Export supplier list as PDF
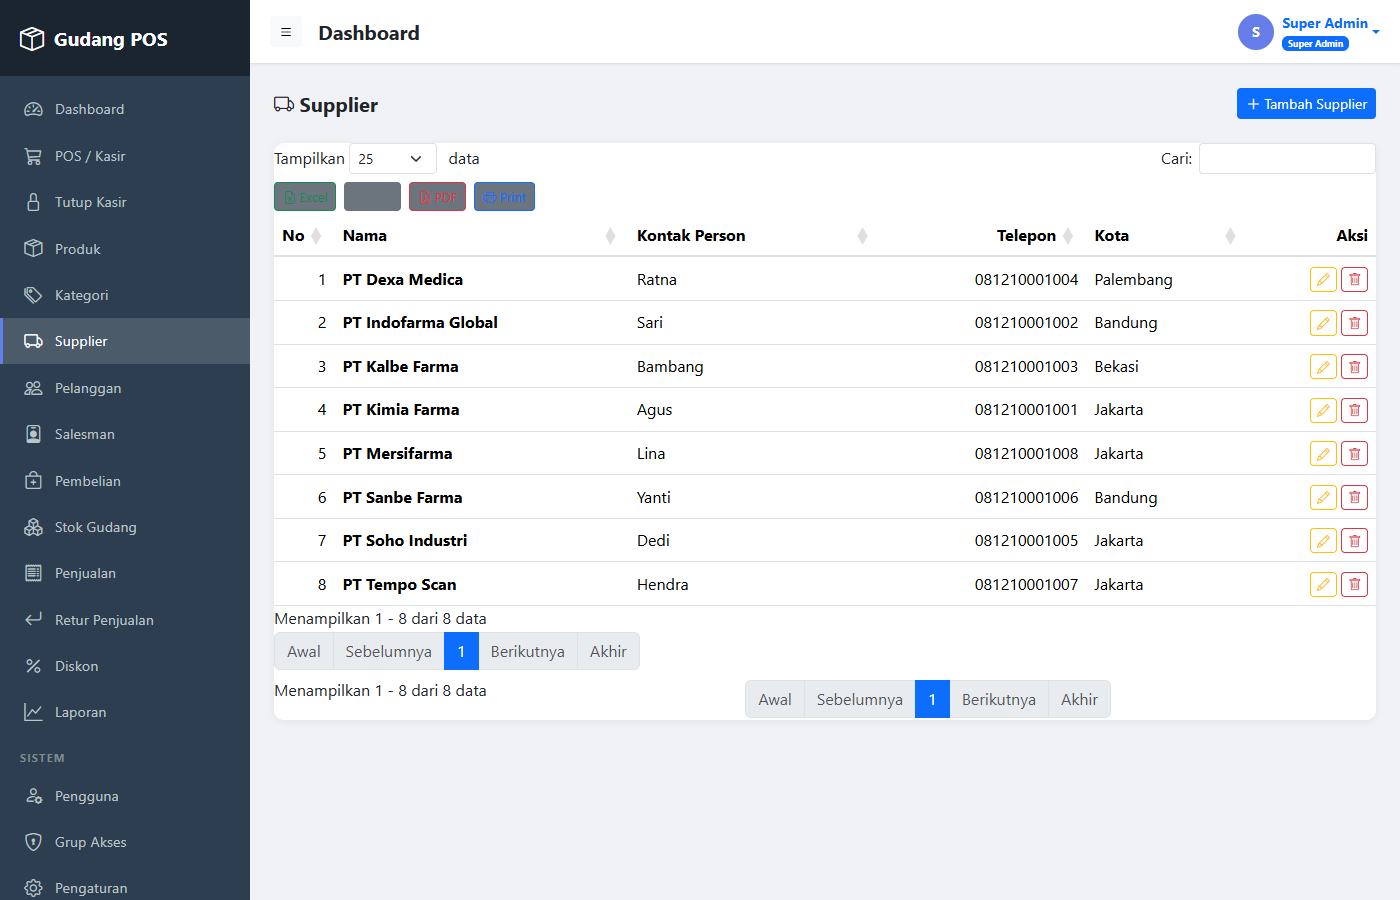 437,197
